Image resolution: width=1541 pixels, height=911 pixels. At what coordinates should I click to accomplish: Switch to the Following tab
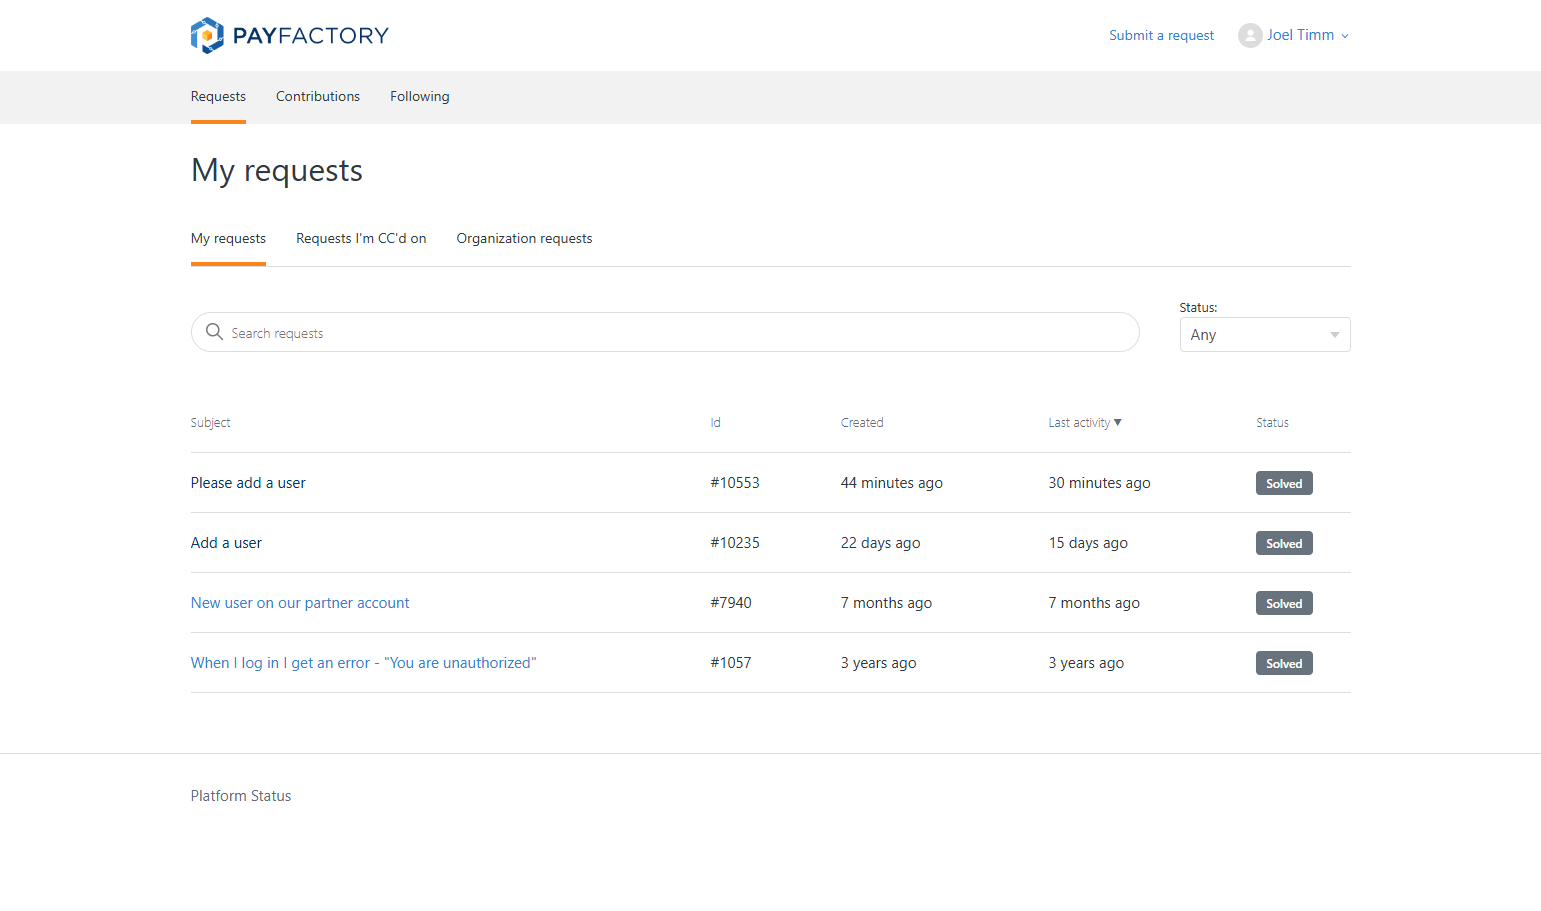tap(420, 97)
